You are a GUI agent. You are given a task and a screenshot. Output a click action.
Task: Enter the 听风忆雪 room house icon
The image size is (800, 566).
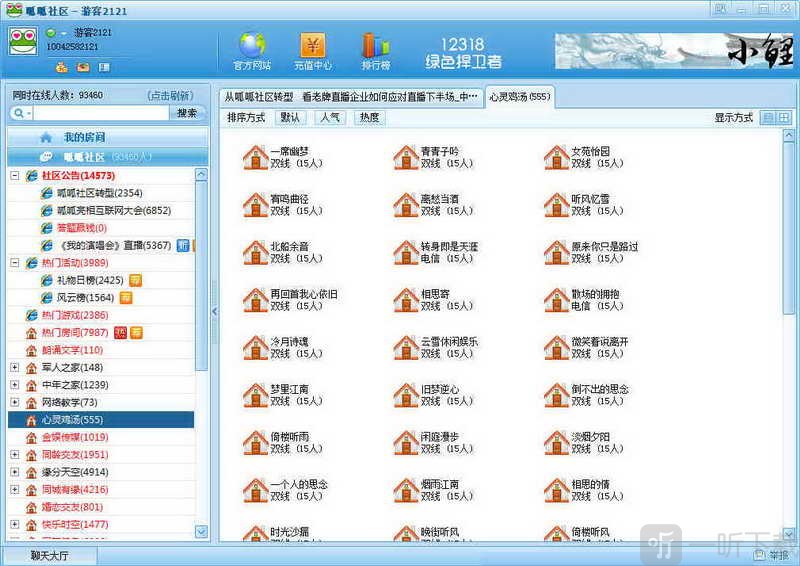coord(557,205)
